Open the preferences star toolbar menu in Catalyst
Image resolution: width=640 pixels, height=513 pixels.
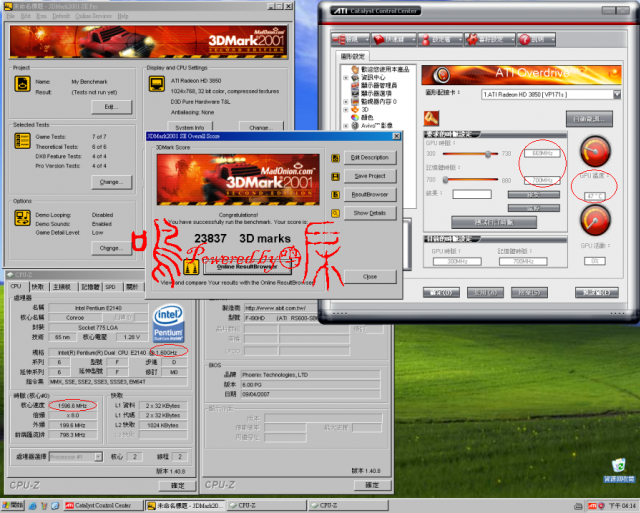coord(490,40)
